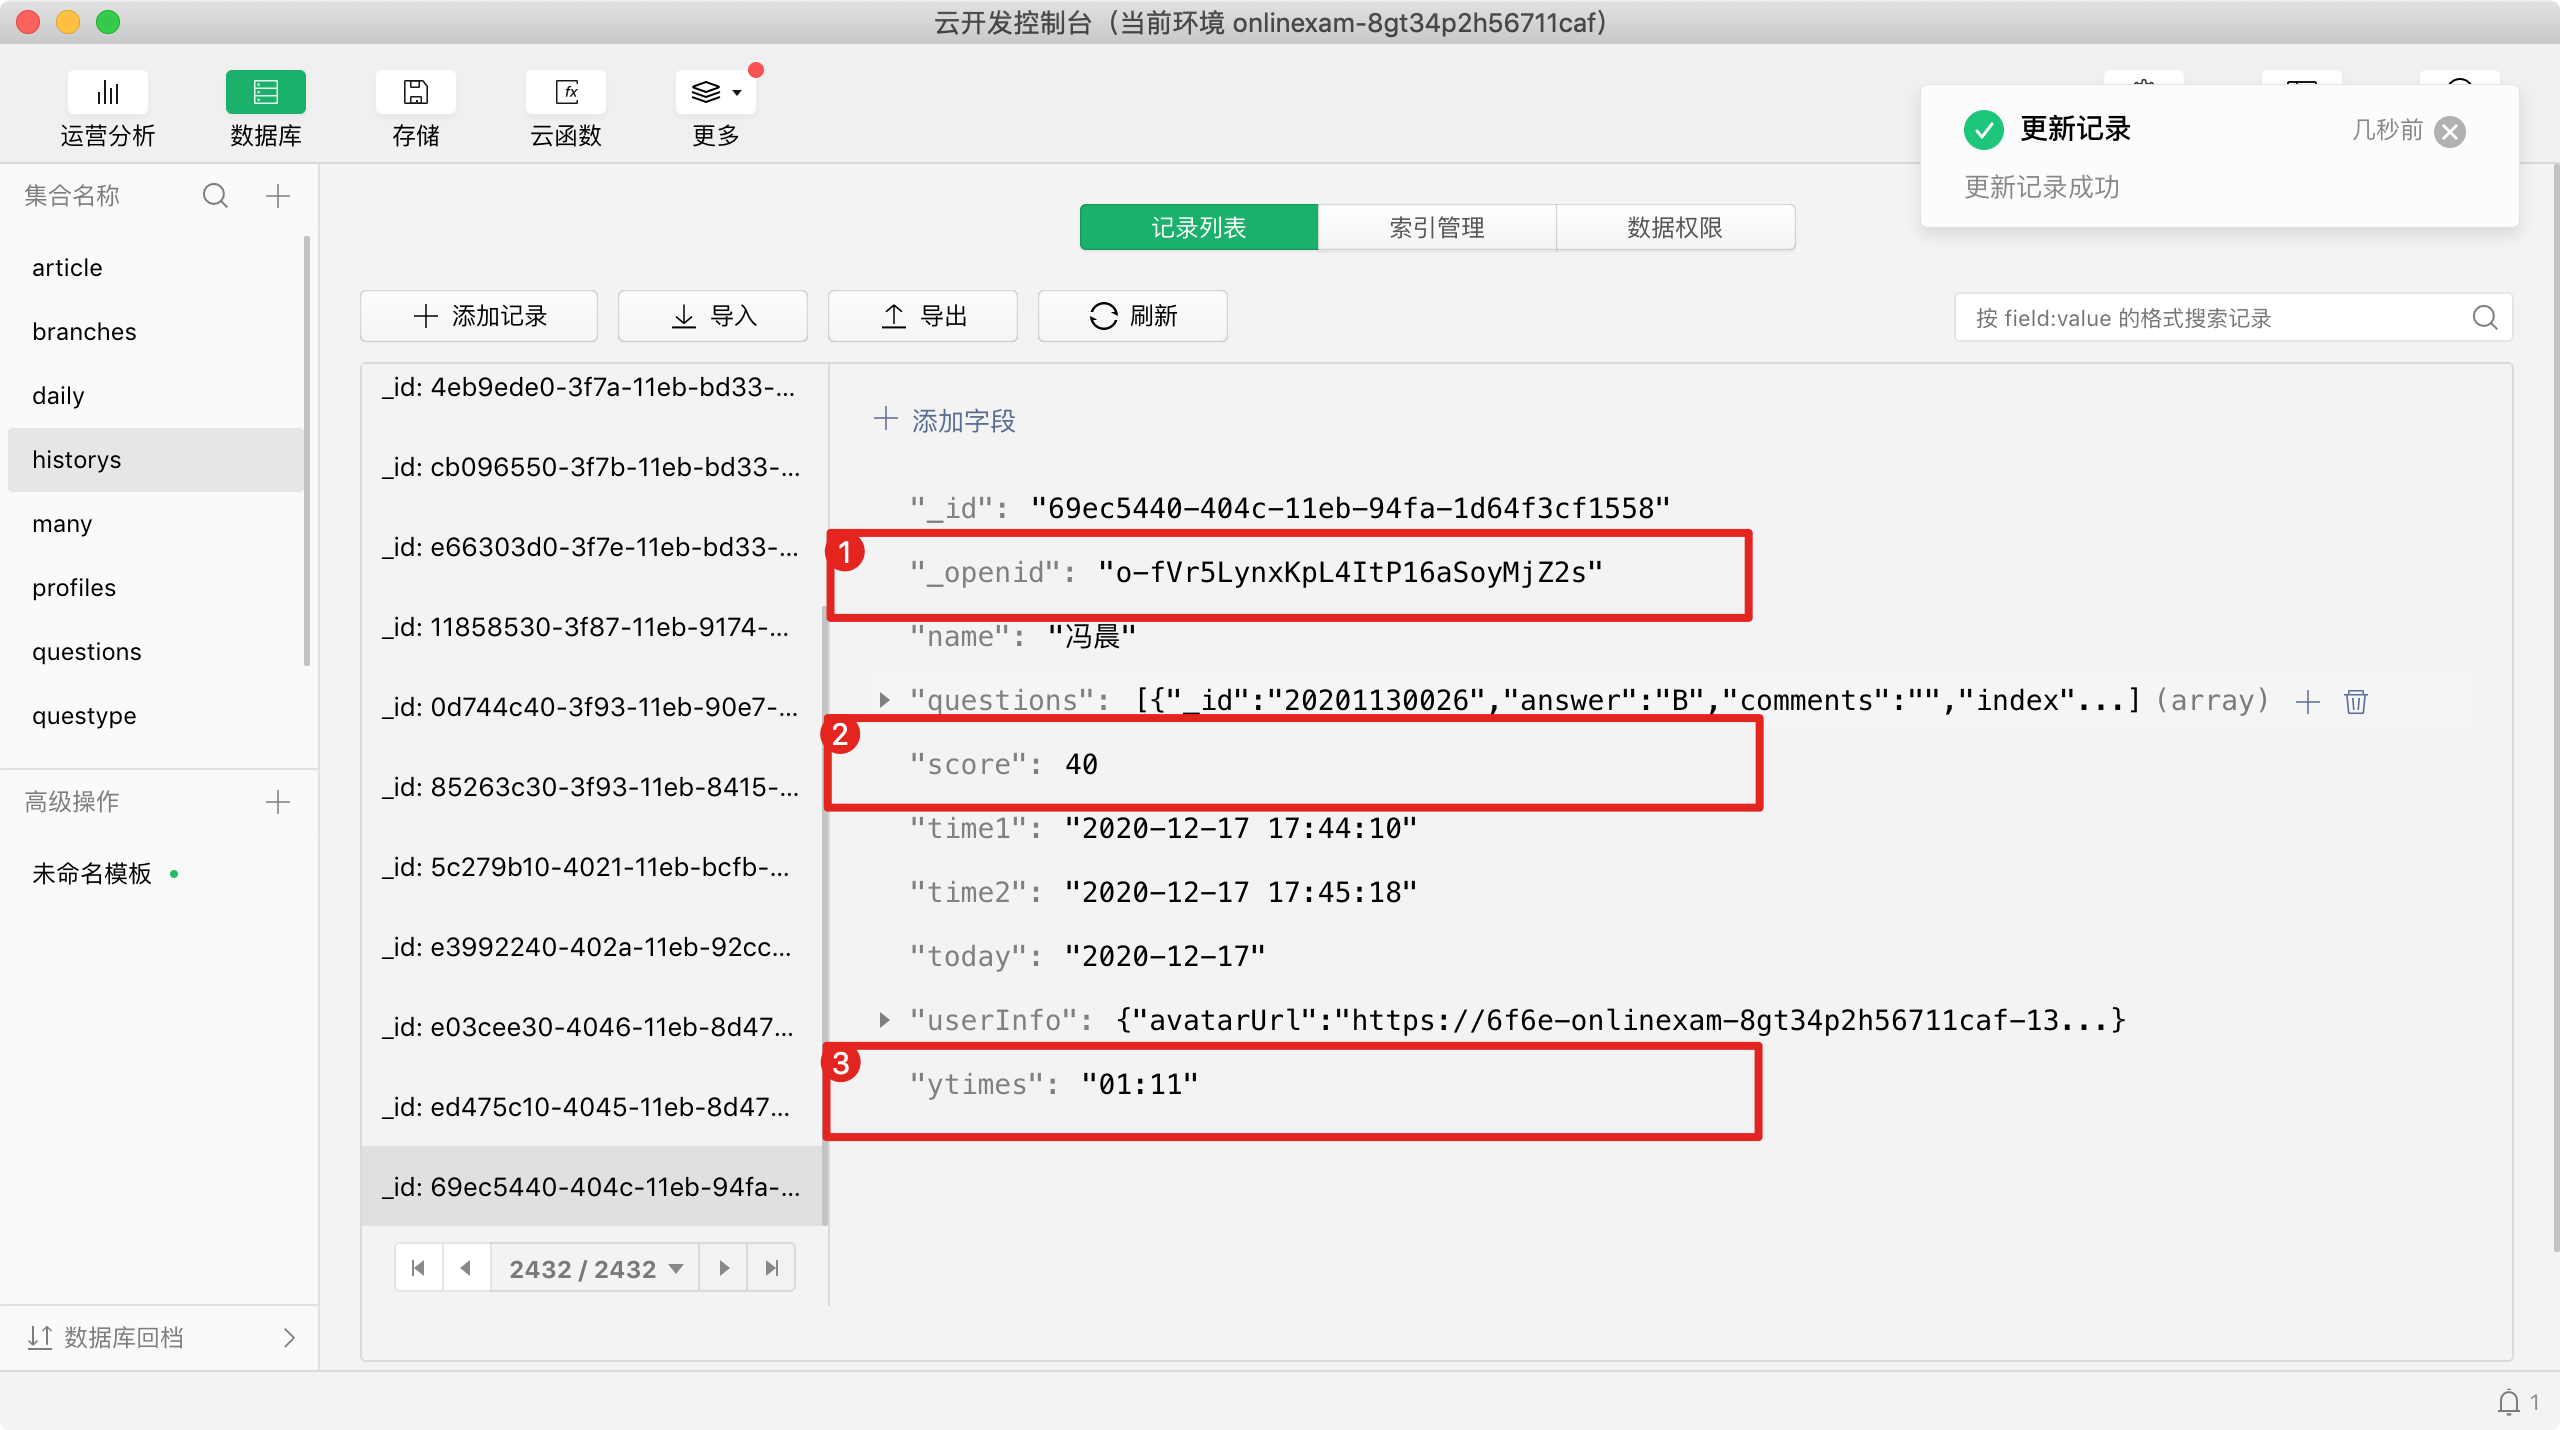Click the collection search magnifier icon
This screenshot has width=2560, height=1430.
215,196
